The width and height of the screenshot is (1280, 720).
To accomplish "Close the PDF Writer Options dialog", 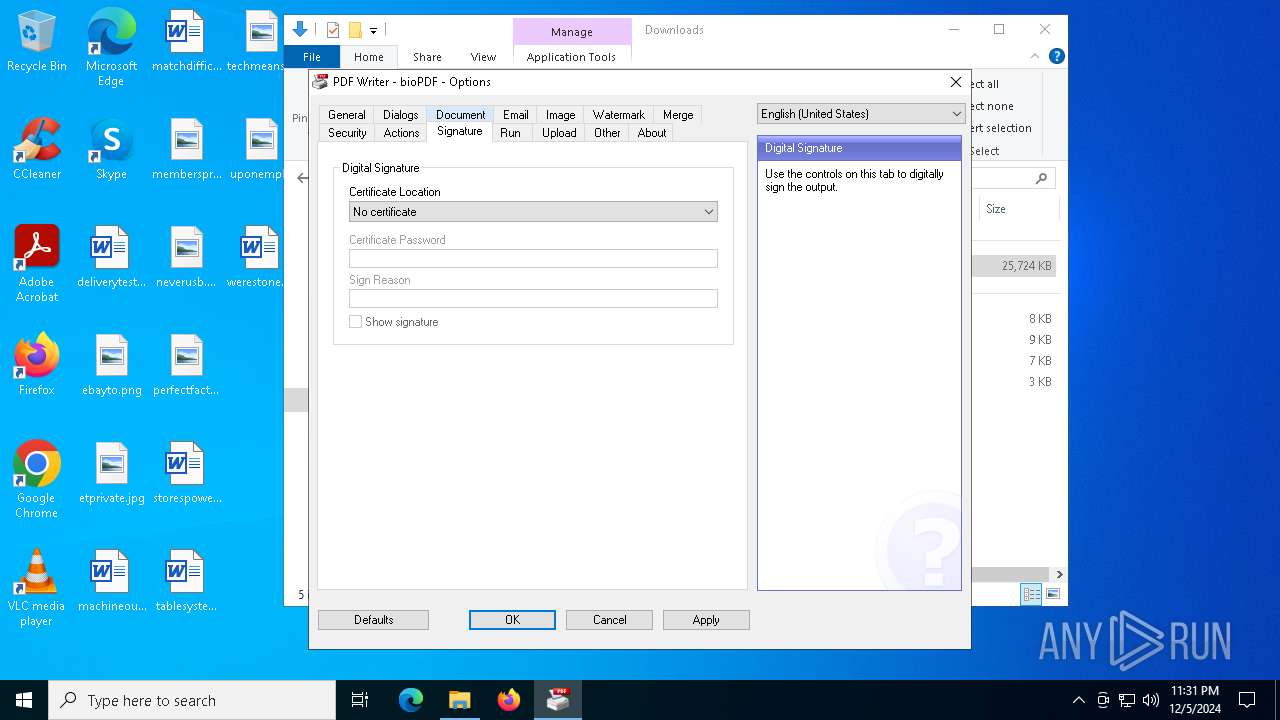I will pos(956,82).
